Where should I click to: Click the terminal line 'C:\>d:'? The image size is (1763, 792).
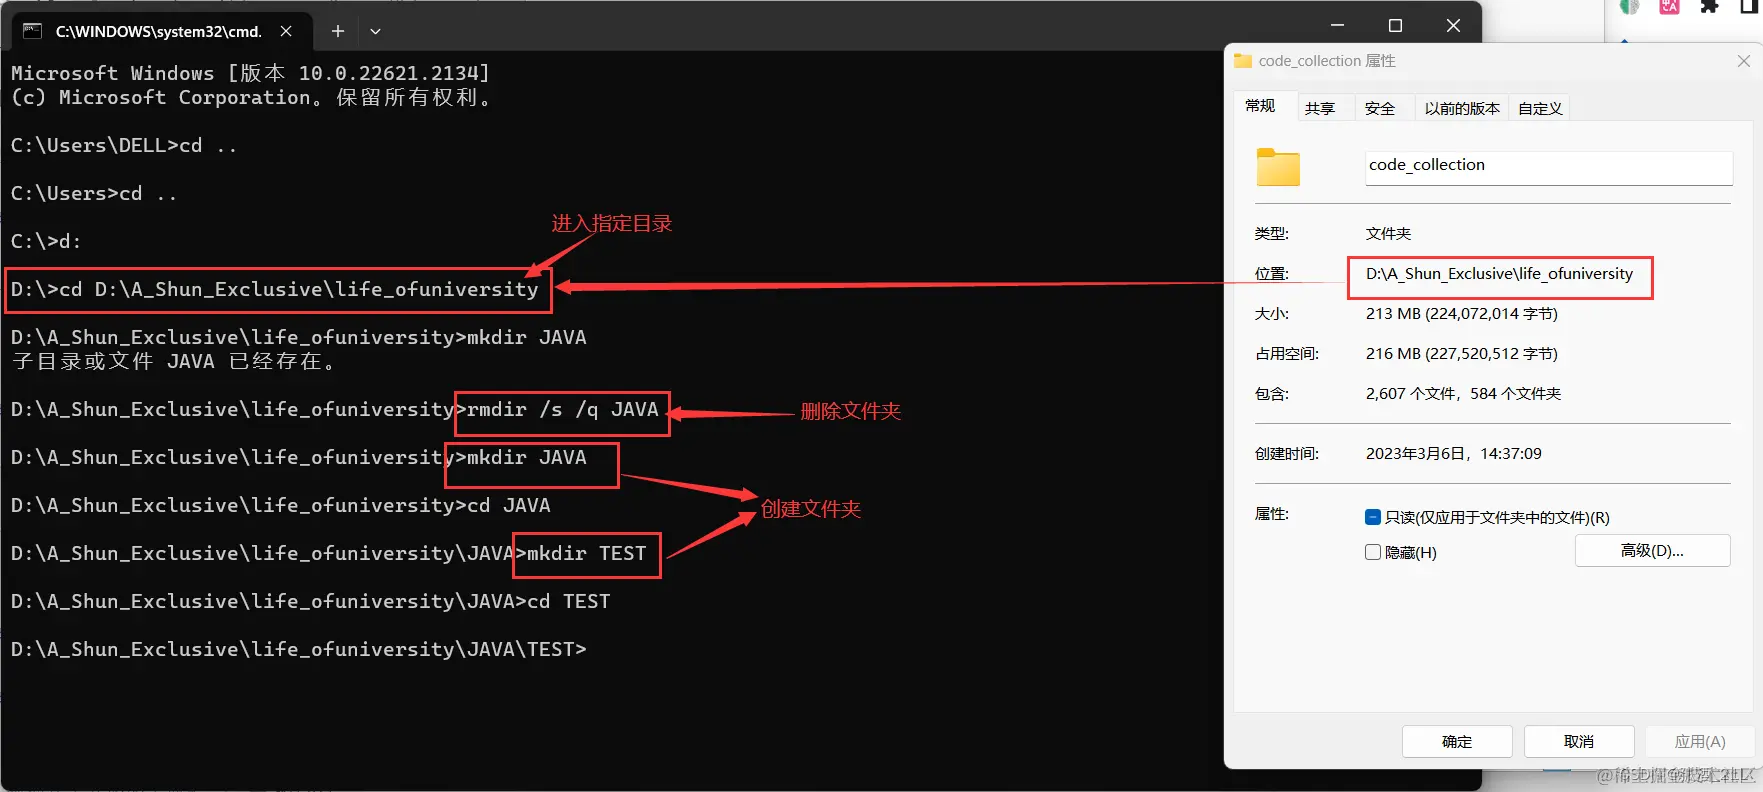(46, 241)
